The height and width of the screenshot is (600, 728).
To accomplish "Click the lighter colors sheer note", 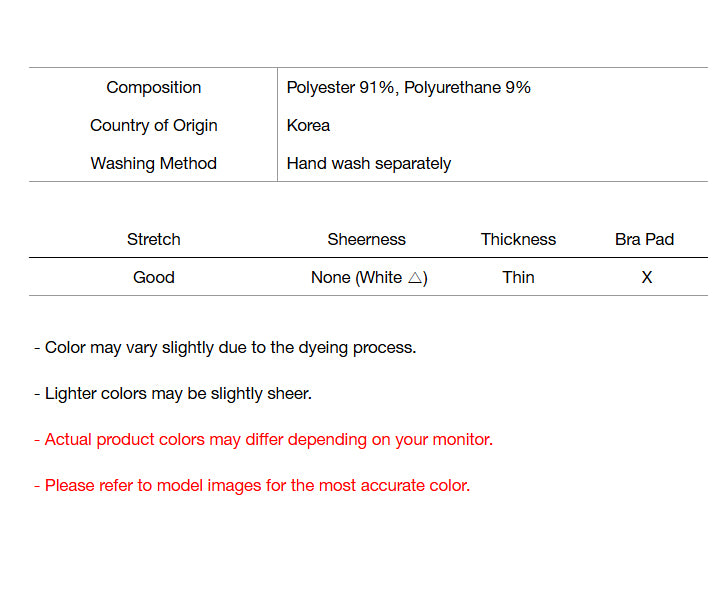I will coord(173,394).
